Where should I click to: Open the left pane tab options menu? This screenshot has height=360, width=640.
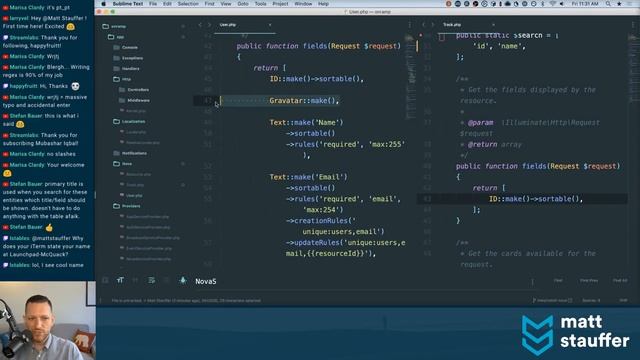pos(410,25)
